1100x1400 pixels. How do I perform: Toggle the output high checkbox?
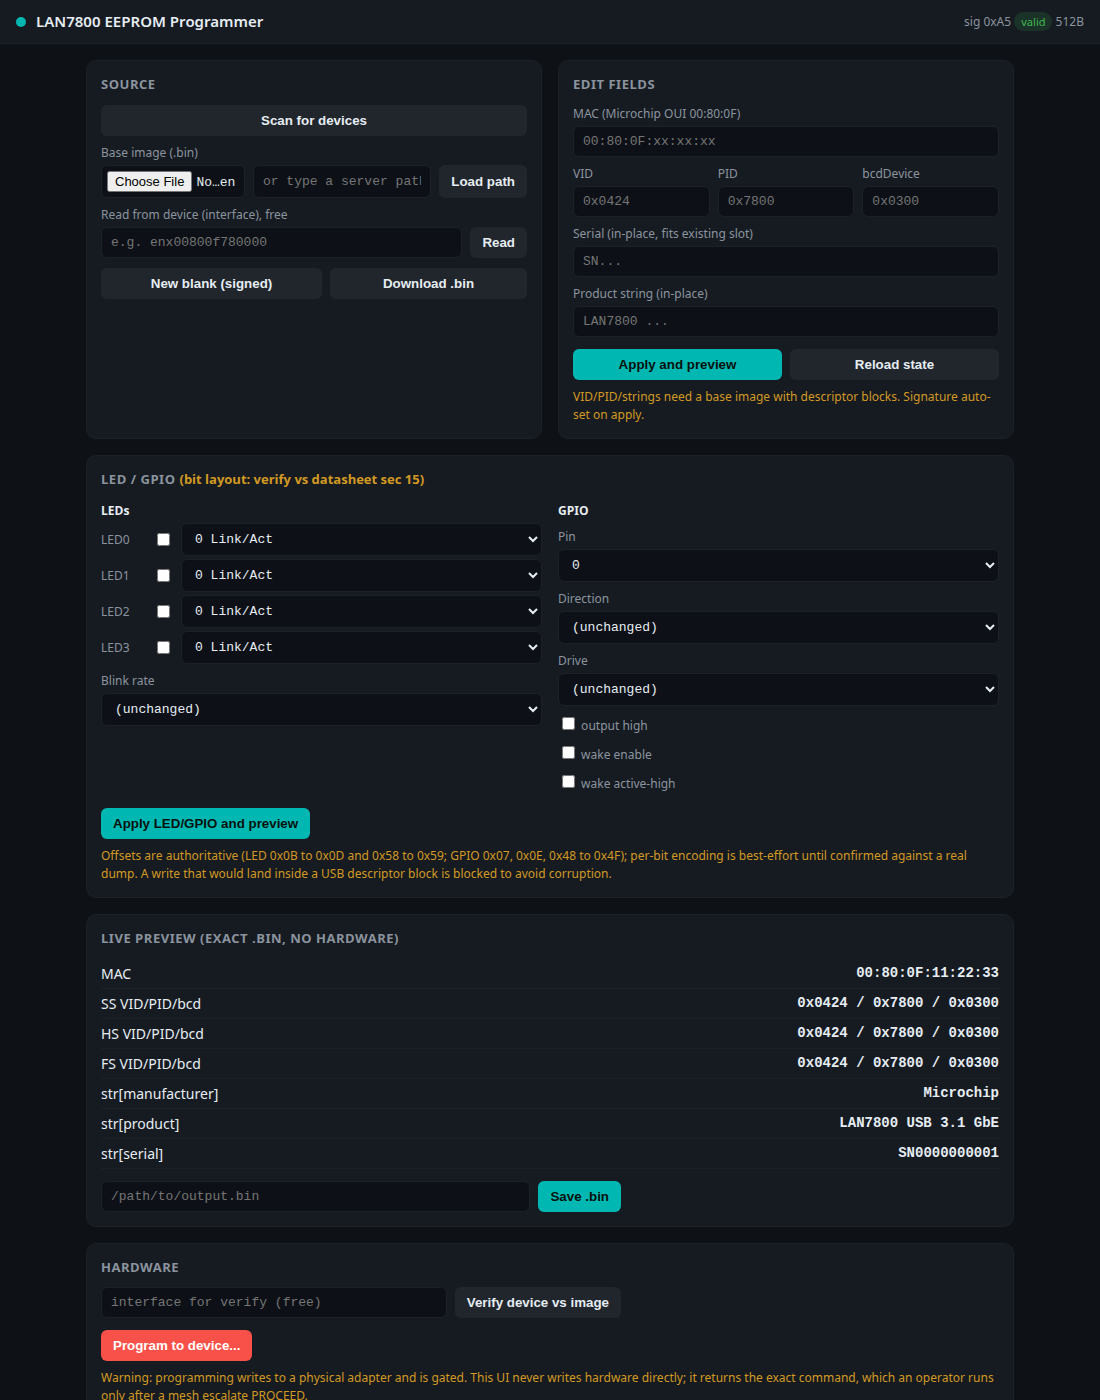tap(568, 724)
